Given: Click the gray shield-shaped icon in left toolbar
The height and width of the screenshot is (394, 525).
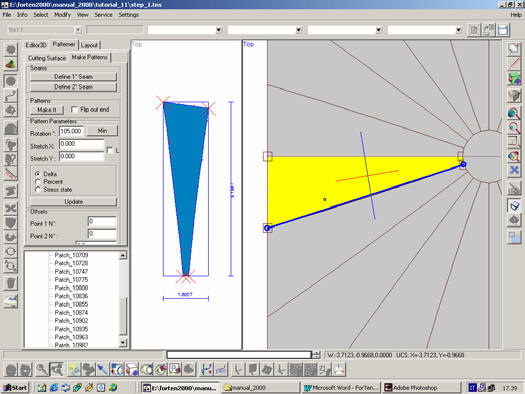Looking at the screenshot, I should [11, 223].
